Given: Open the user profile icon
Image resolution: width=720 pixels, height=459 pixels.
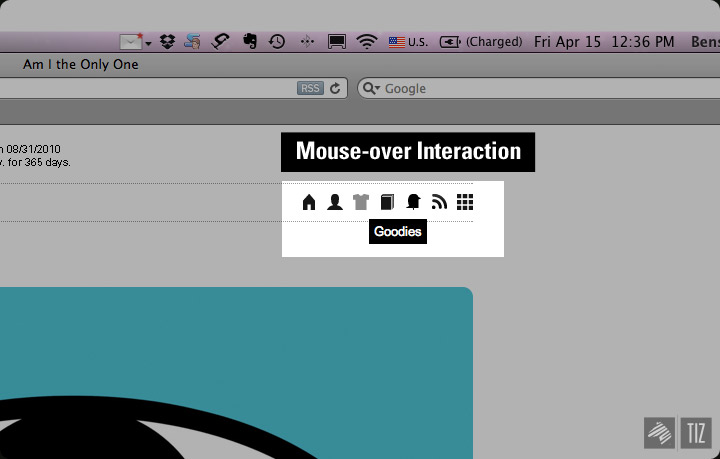Looking at the screenshot, I should tap(335, 203).
